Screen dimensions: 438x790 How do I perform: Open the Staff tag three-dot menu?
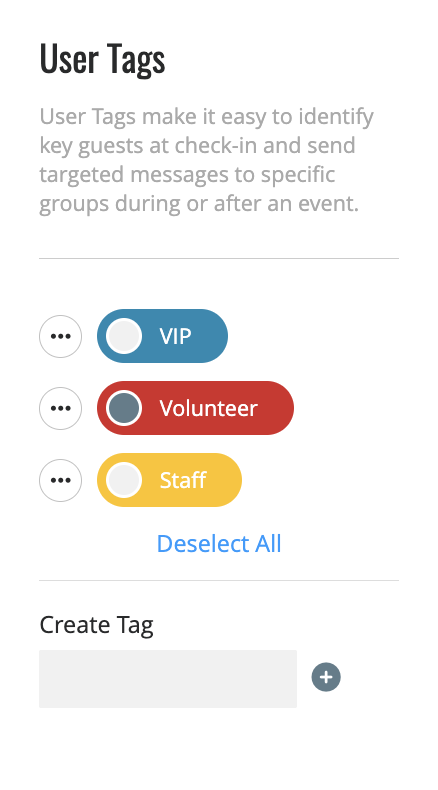tap(60, 480)
